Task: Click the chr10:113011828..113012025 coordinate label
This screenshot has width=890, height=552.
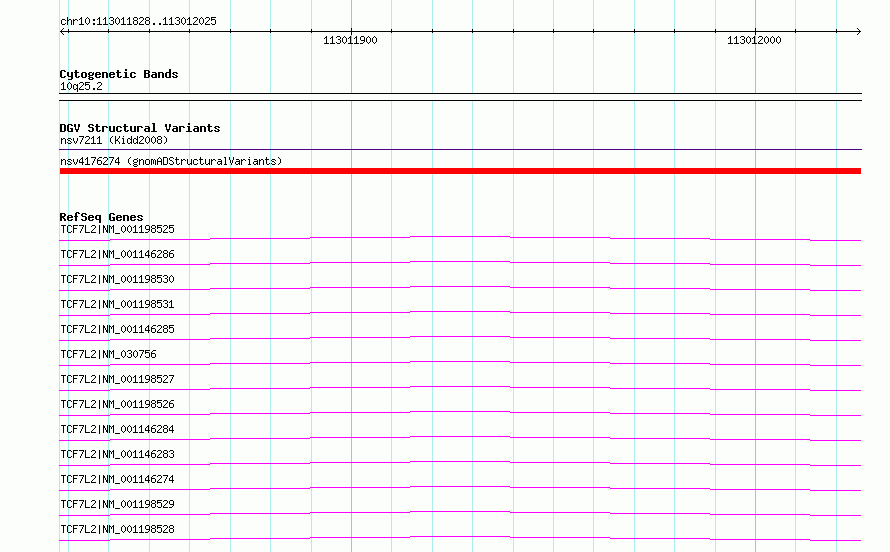Action: point(138,22)
